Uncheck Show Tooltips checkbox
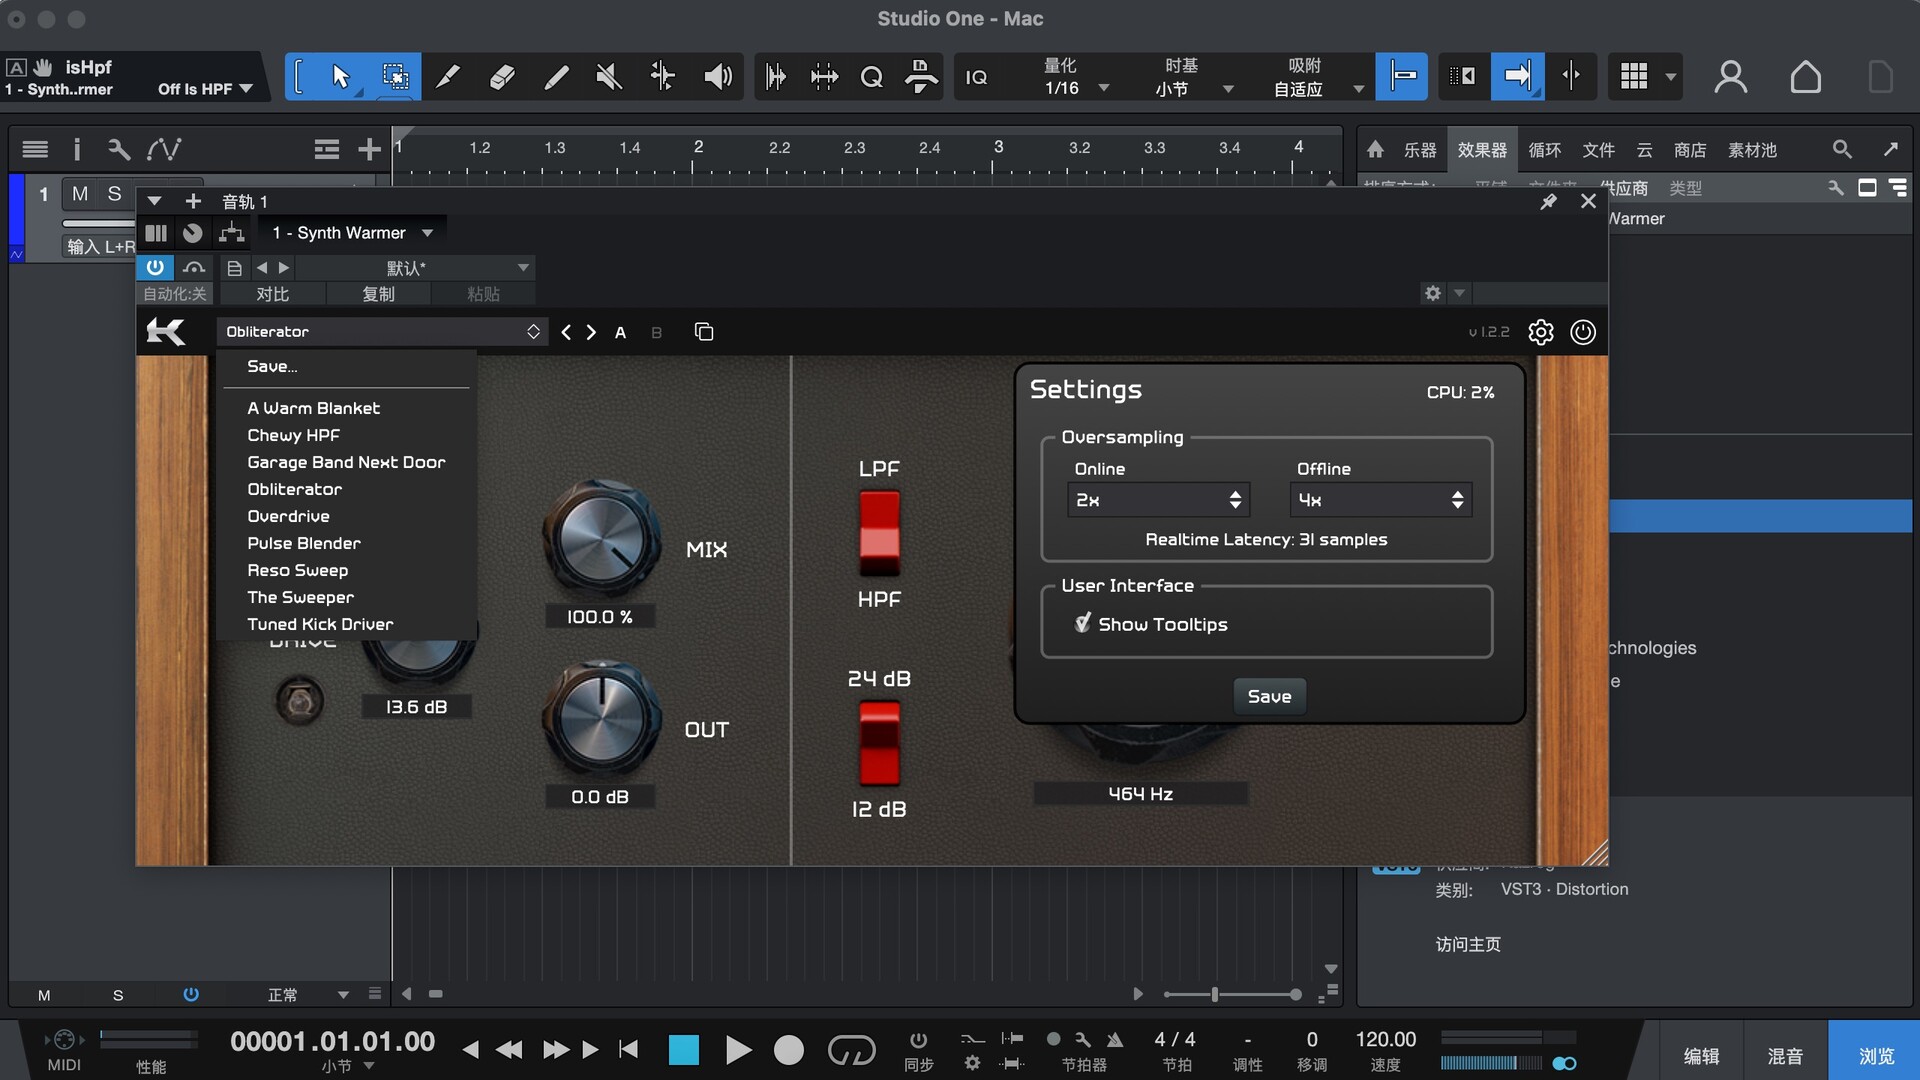 pyautogui.click(x=1083, y=624)
